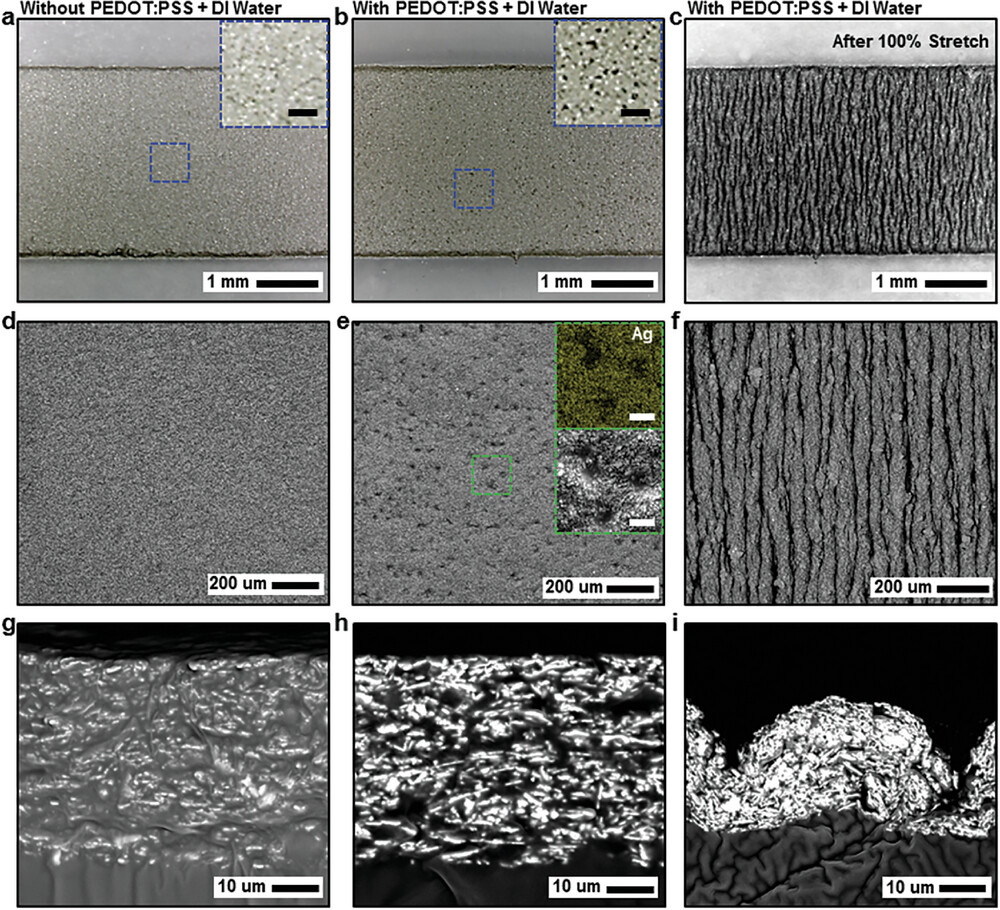Select the yellow Ag elemental map inset
Screen dimensions: 1000x910
tap(609, 375)
